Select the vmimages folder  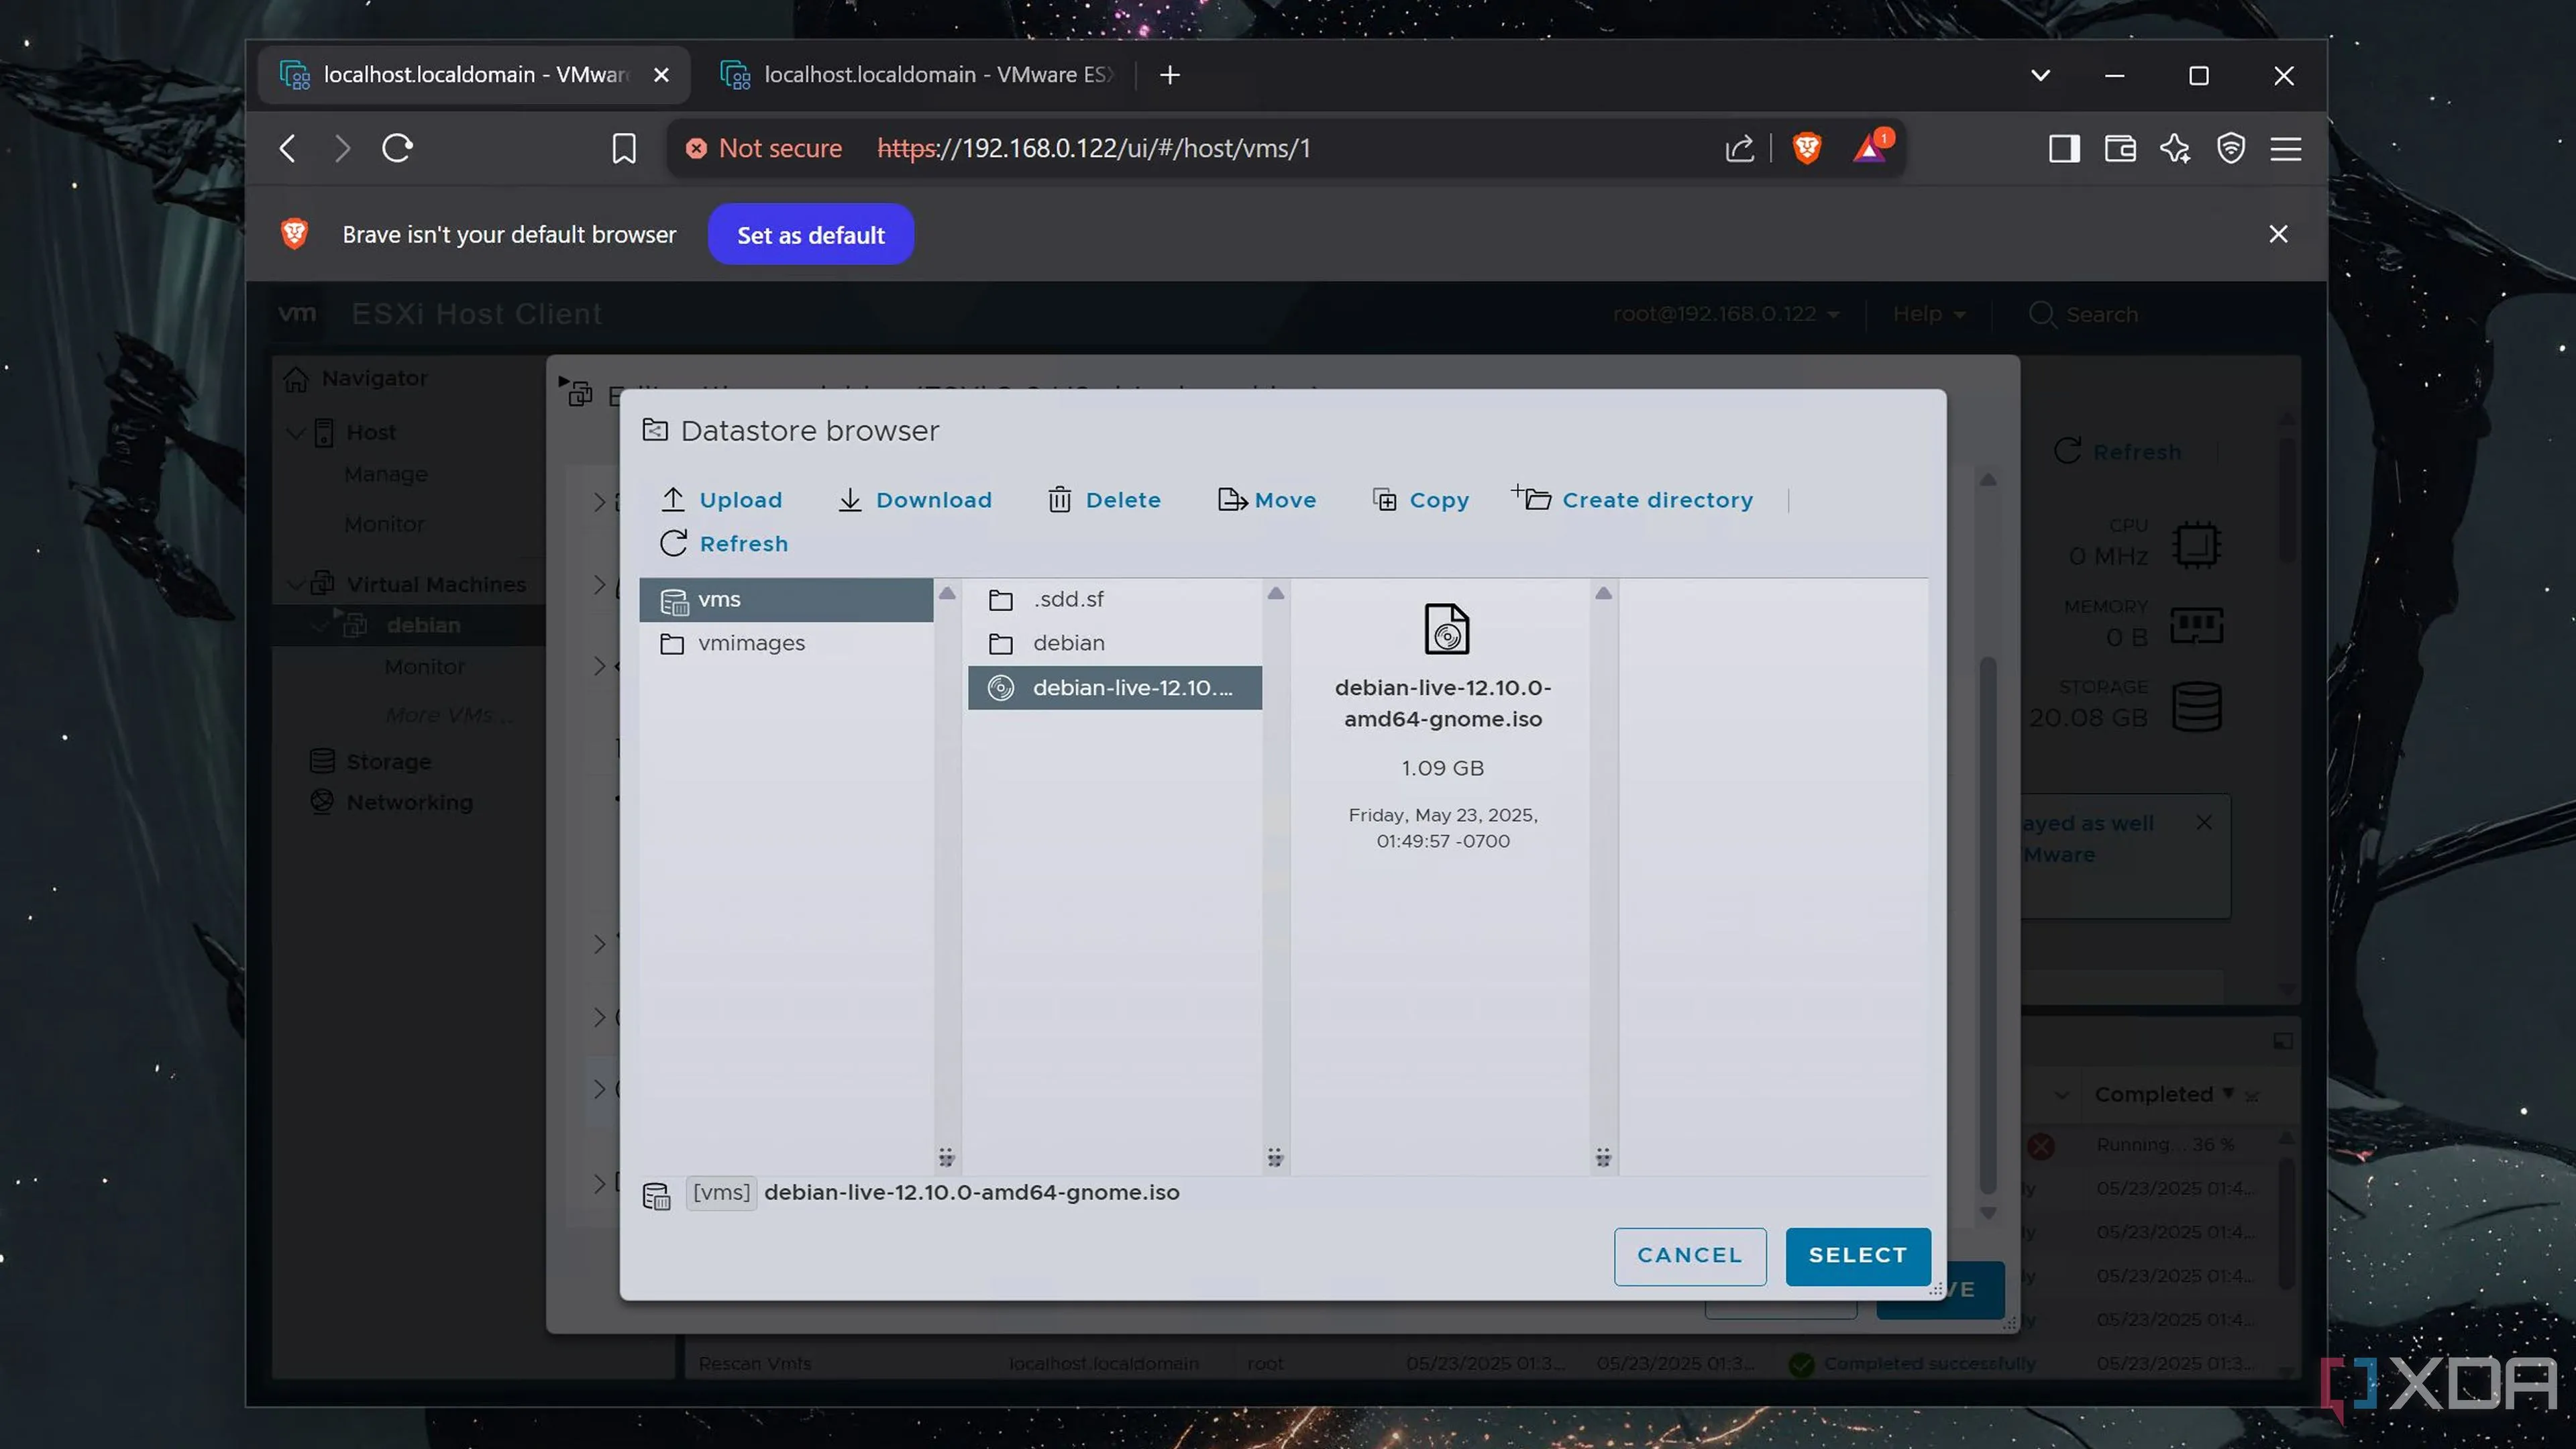(x=786, y=643)
